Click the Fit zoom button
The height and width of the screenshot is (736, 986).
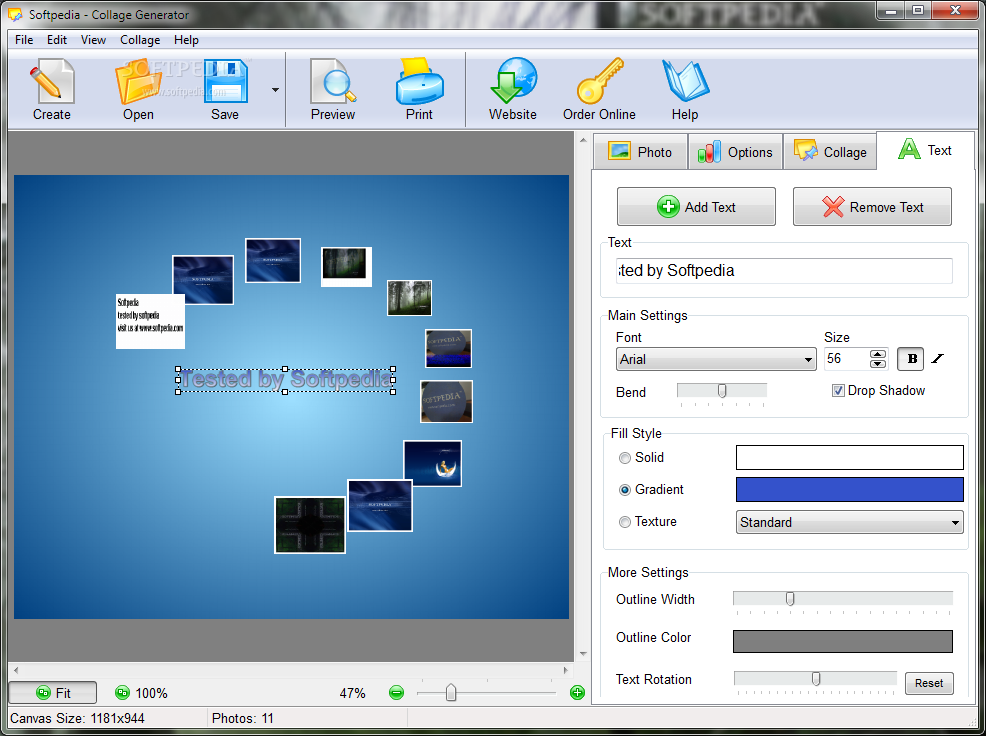53,693
